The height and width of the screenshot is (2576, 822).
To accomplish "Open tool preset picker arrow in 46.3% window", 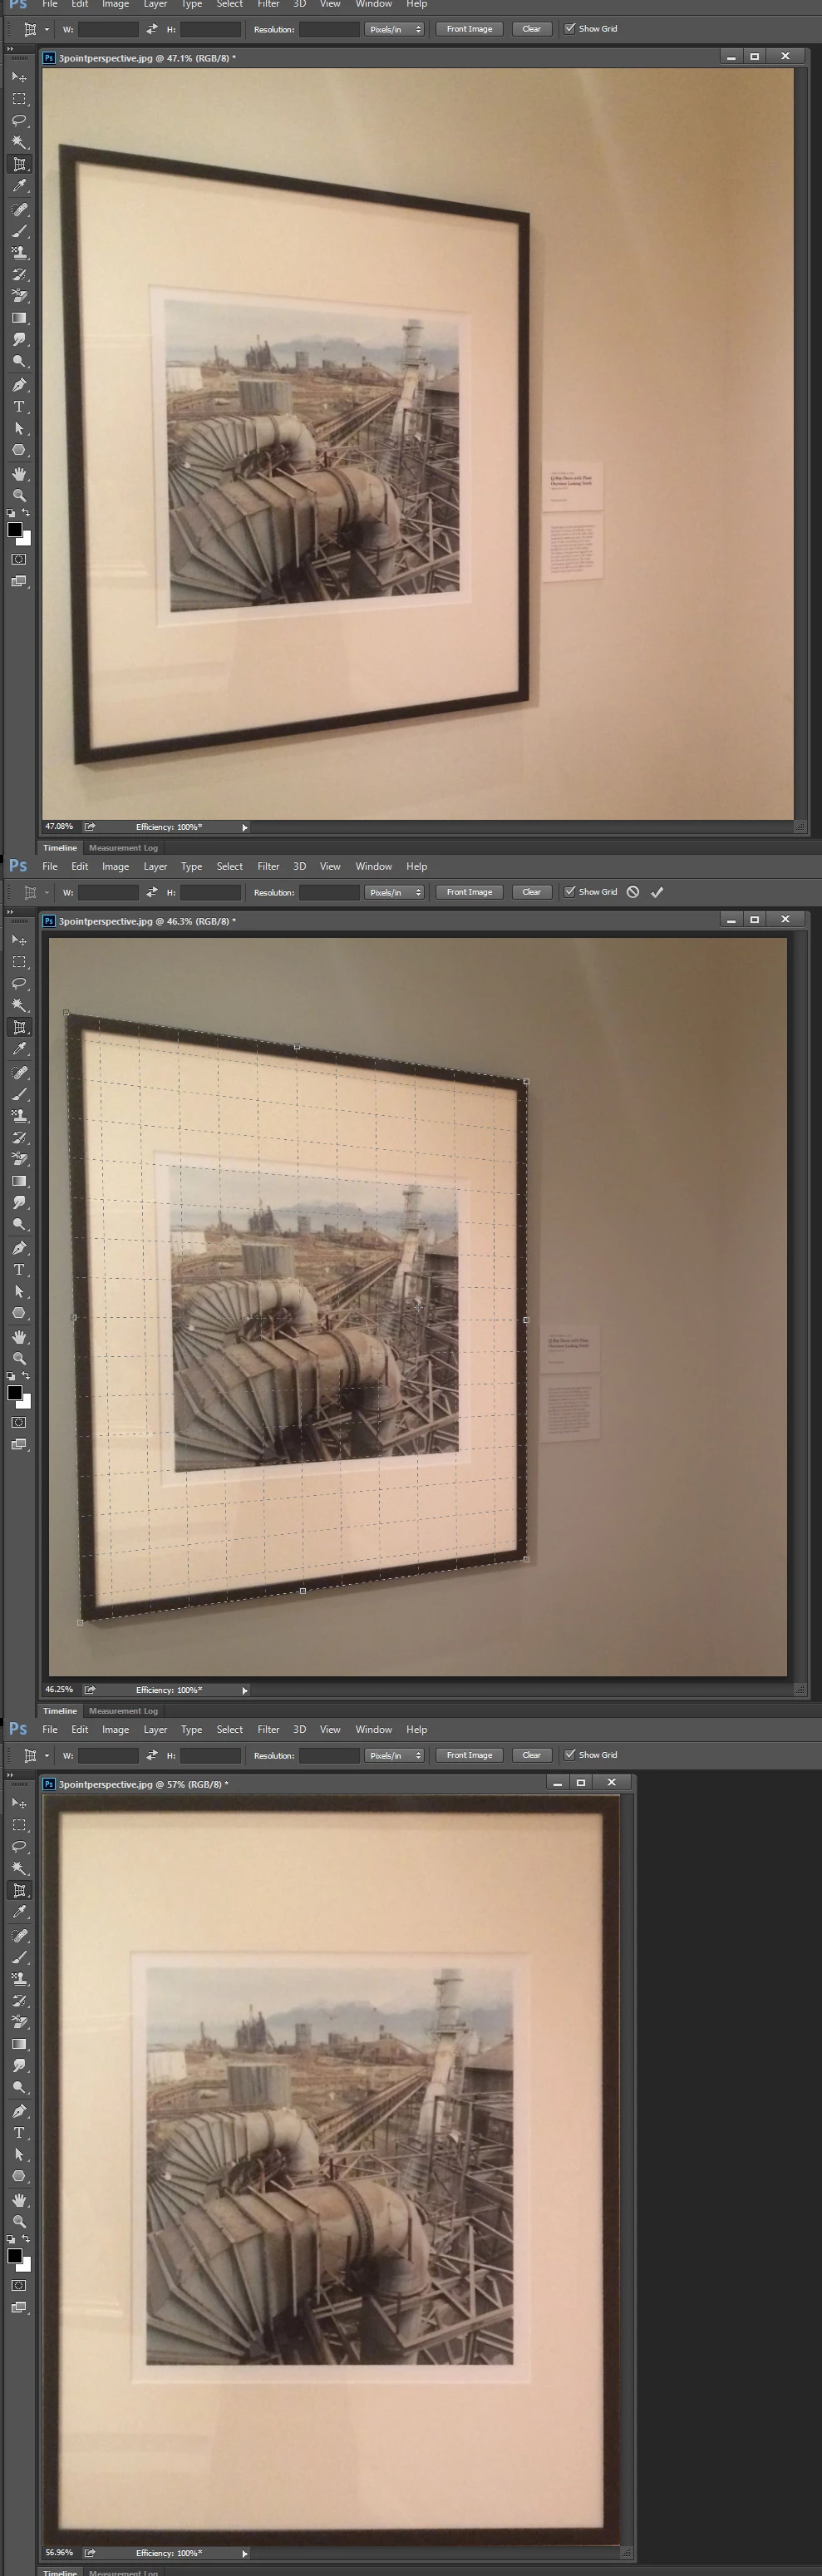I will (x=47, y=892).
